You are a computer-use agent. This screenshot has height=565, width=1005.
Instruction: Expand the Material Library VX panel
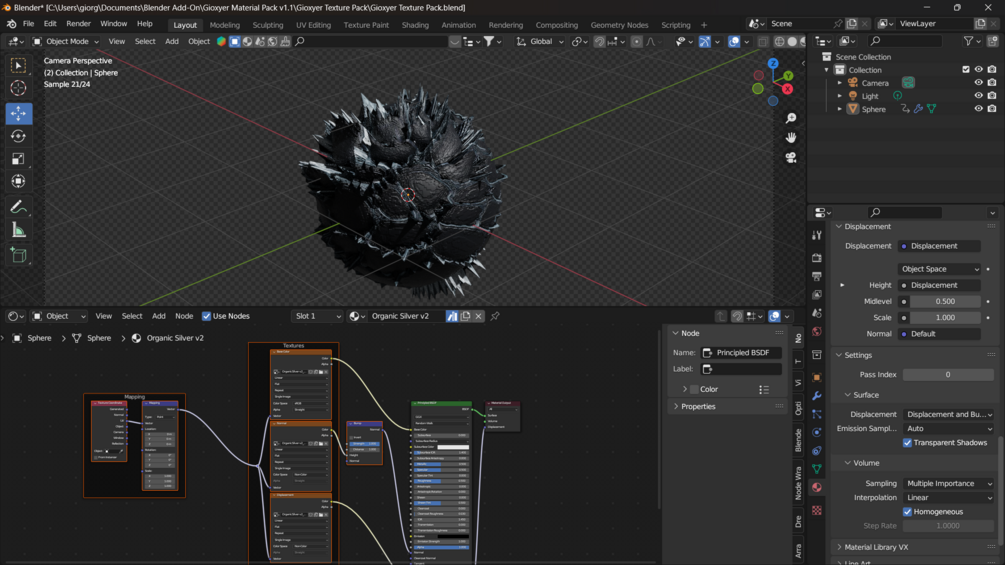876,547
